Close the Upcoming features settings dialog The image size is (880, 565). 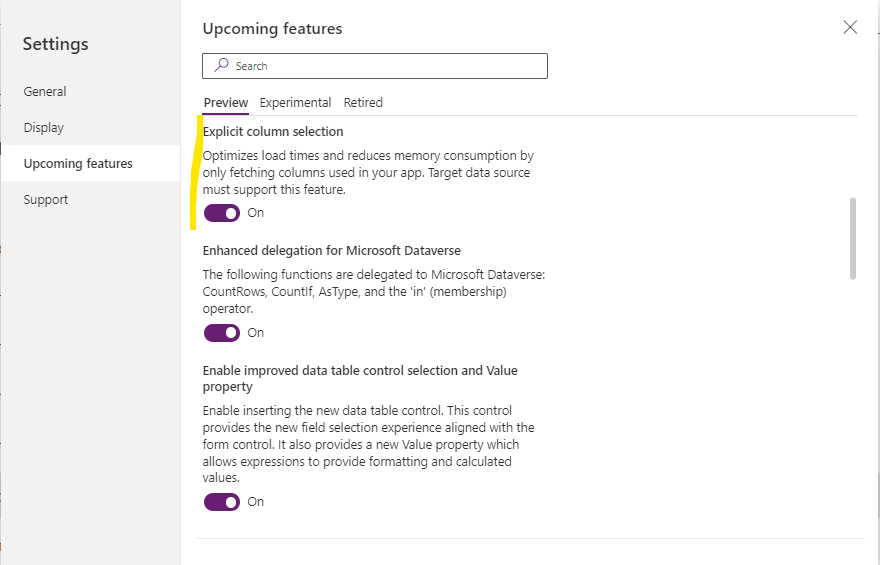click(x=850, y=27)
